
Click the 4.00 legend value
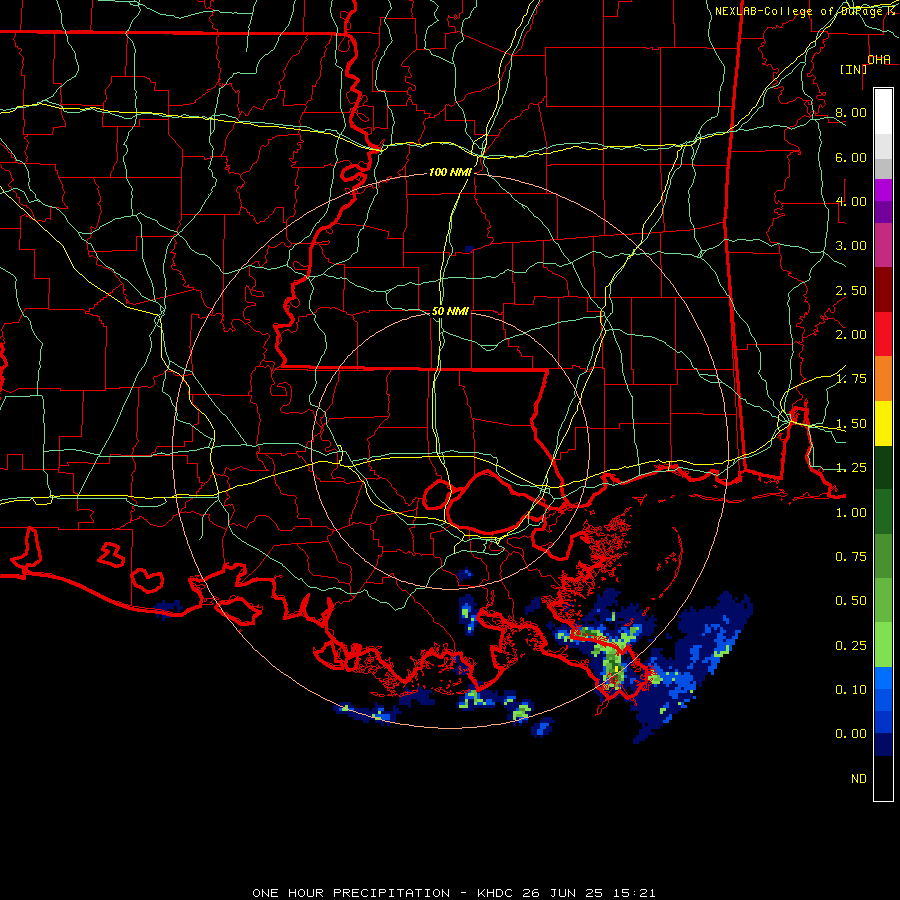(x=851, y=201)
